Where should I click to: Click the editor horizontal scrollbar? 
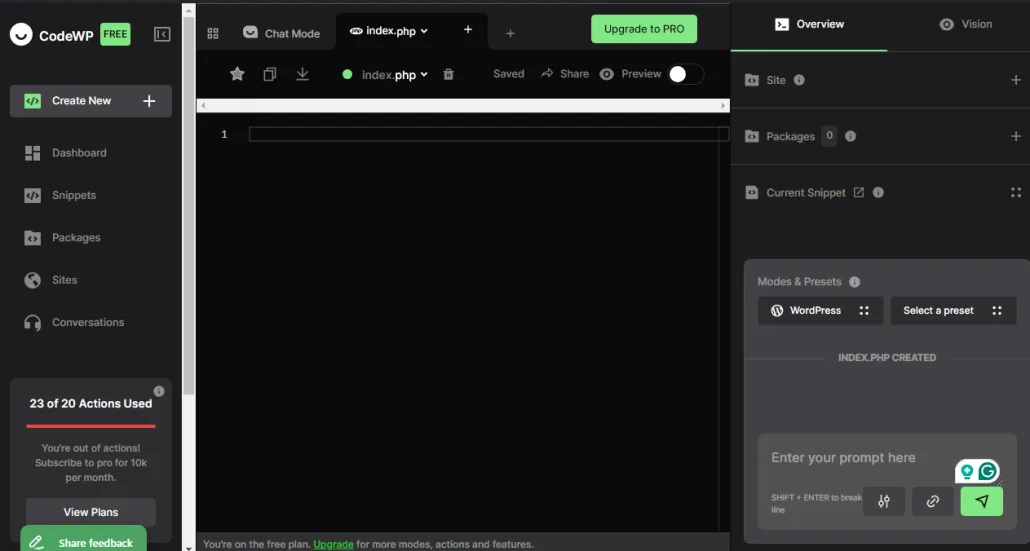coord(463,106)
